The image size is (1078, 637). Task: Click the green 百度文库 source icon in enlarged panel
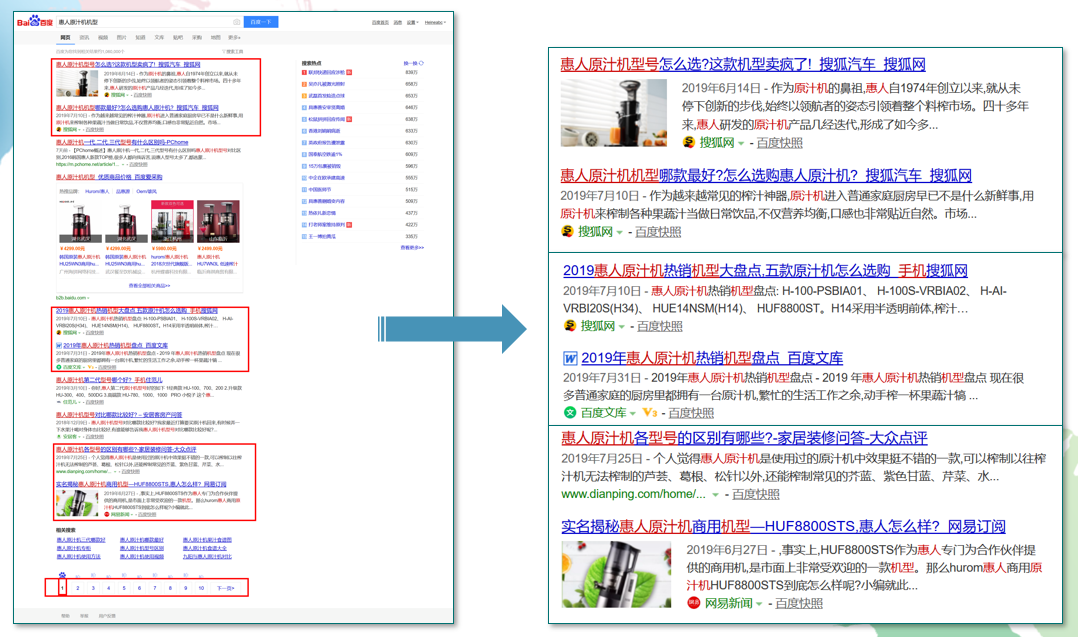(x=570, y=412)
